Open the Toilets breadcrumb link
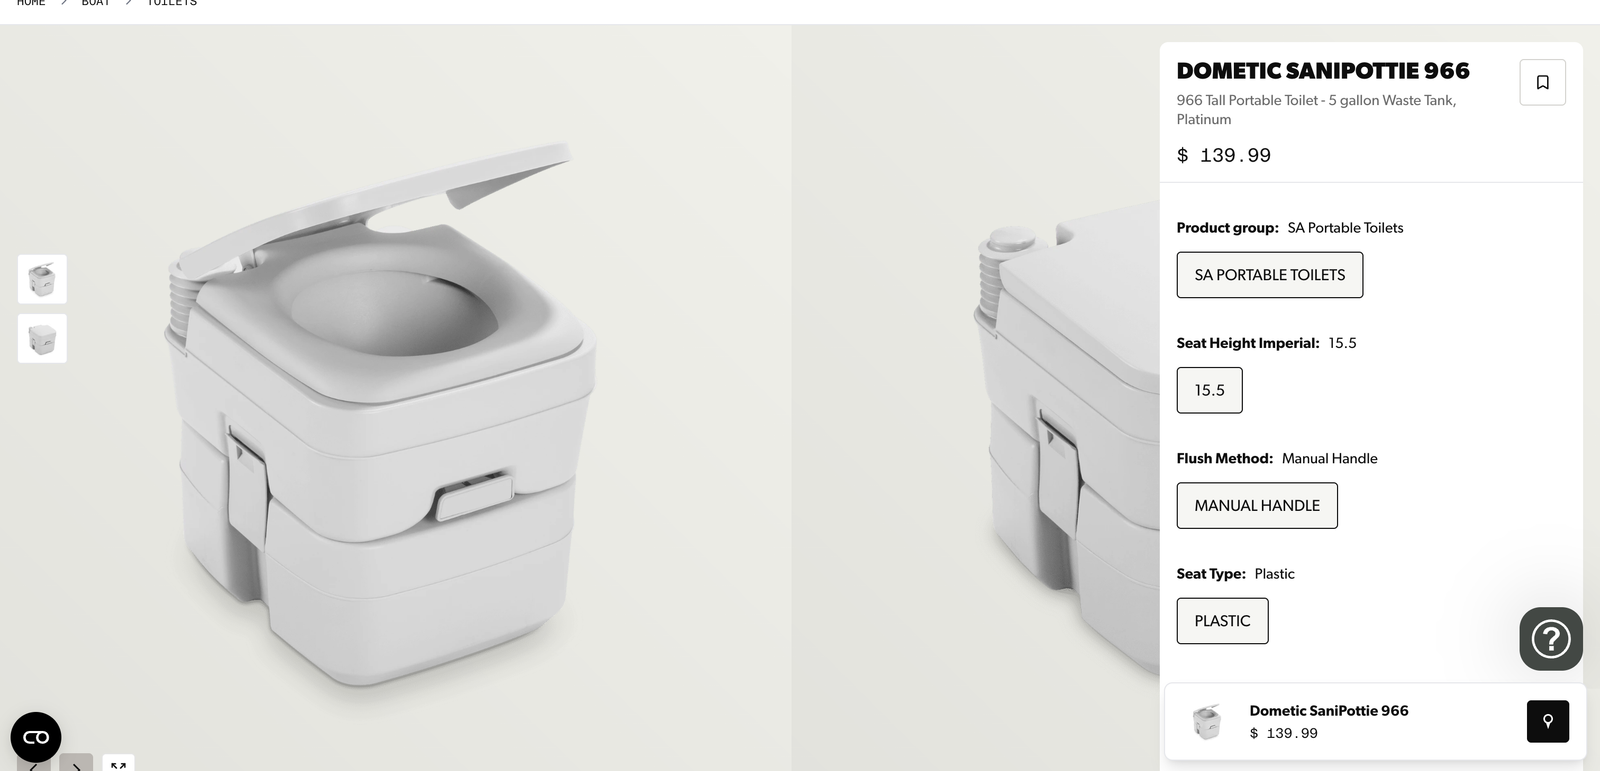This screenshot has height=771, width=1600. [x=172, y=3]
